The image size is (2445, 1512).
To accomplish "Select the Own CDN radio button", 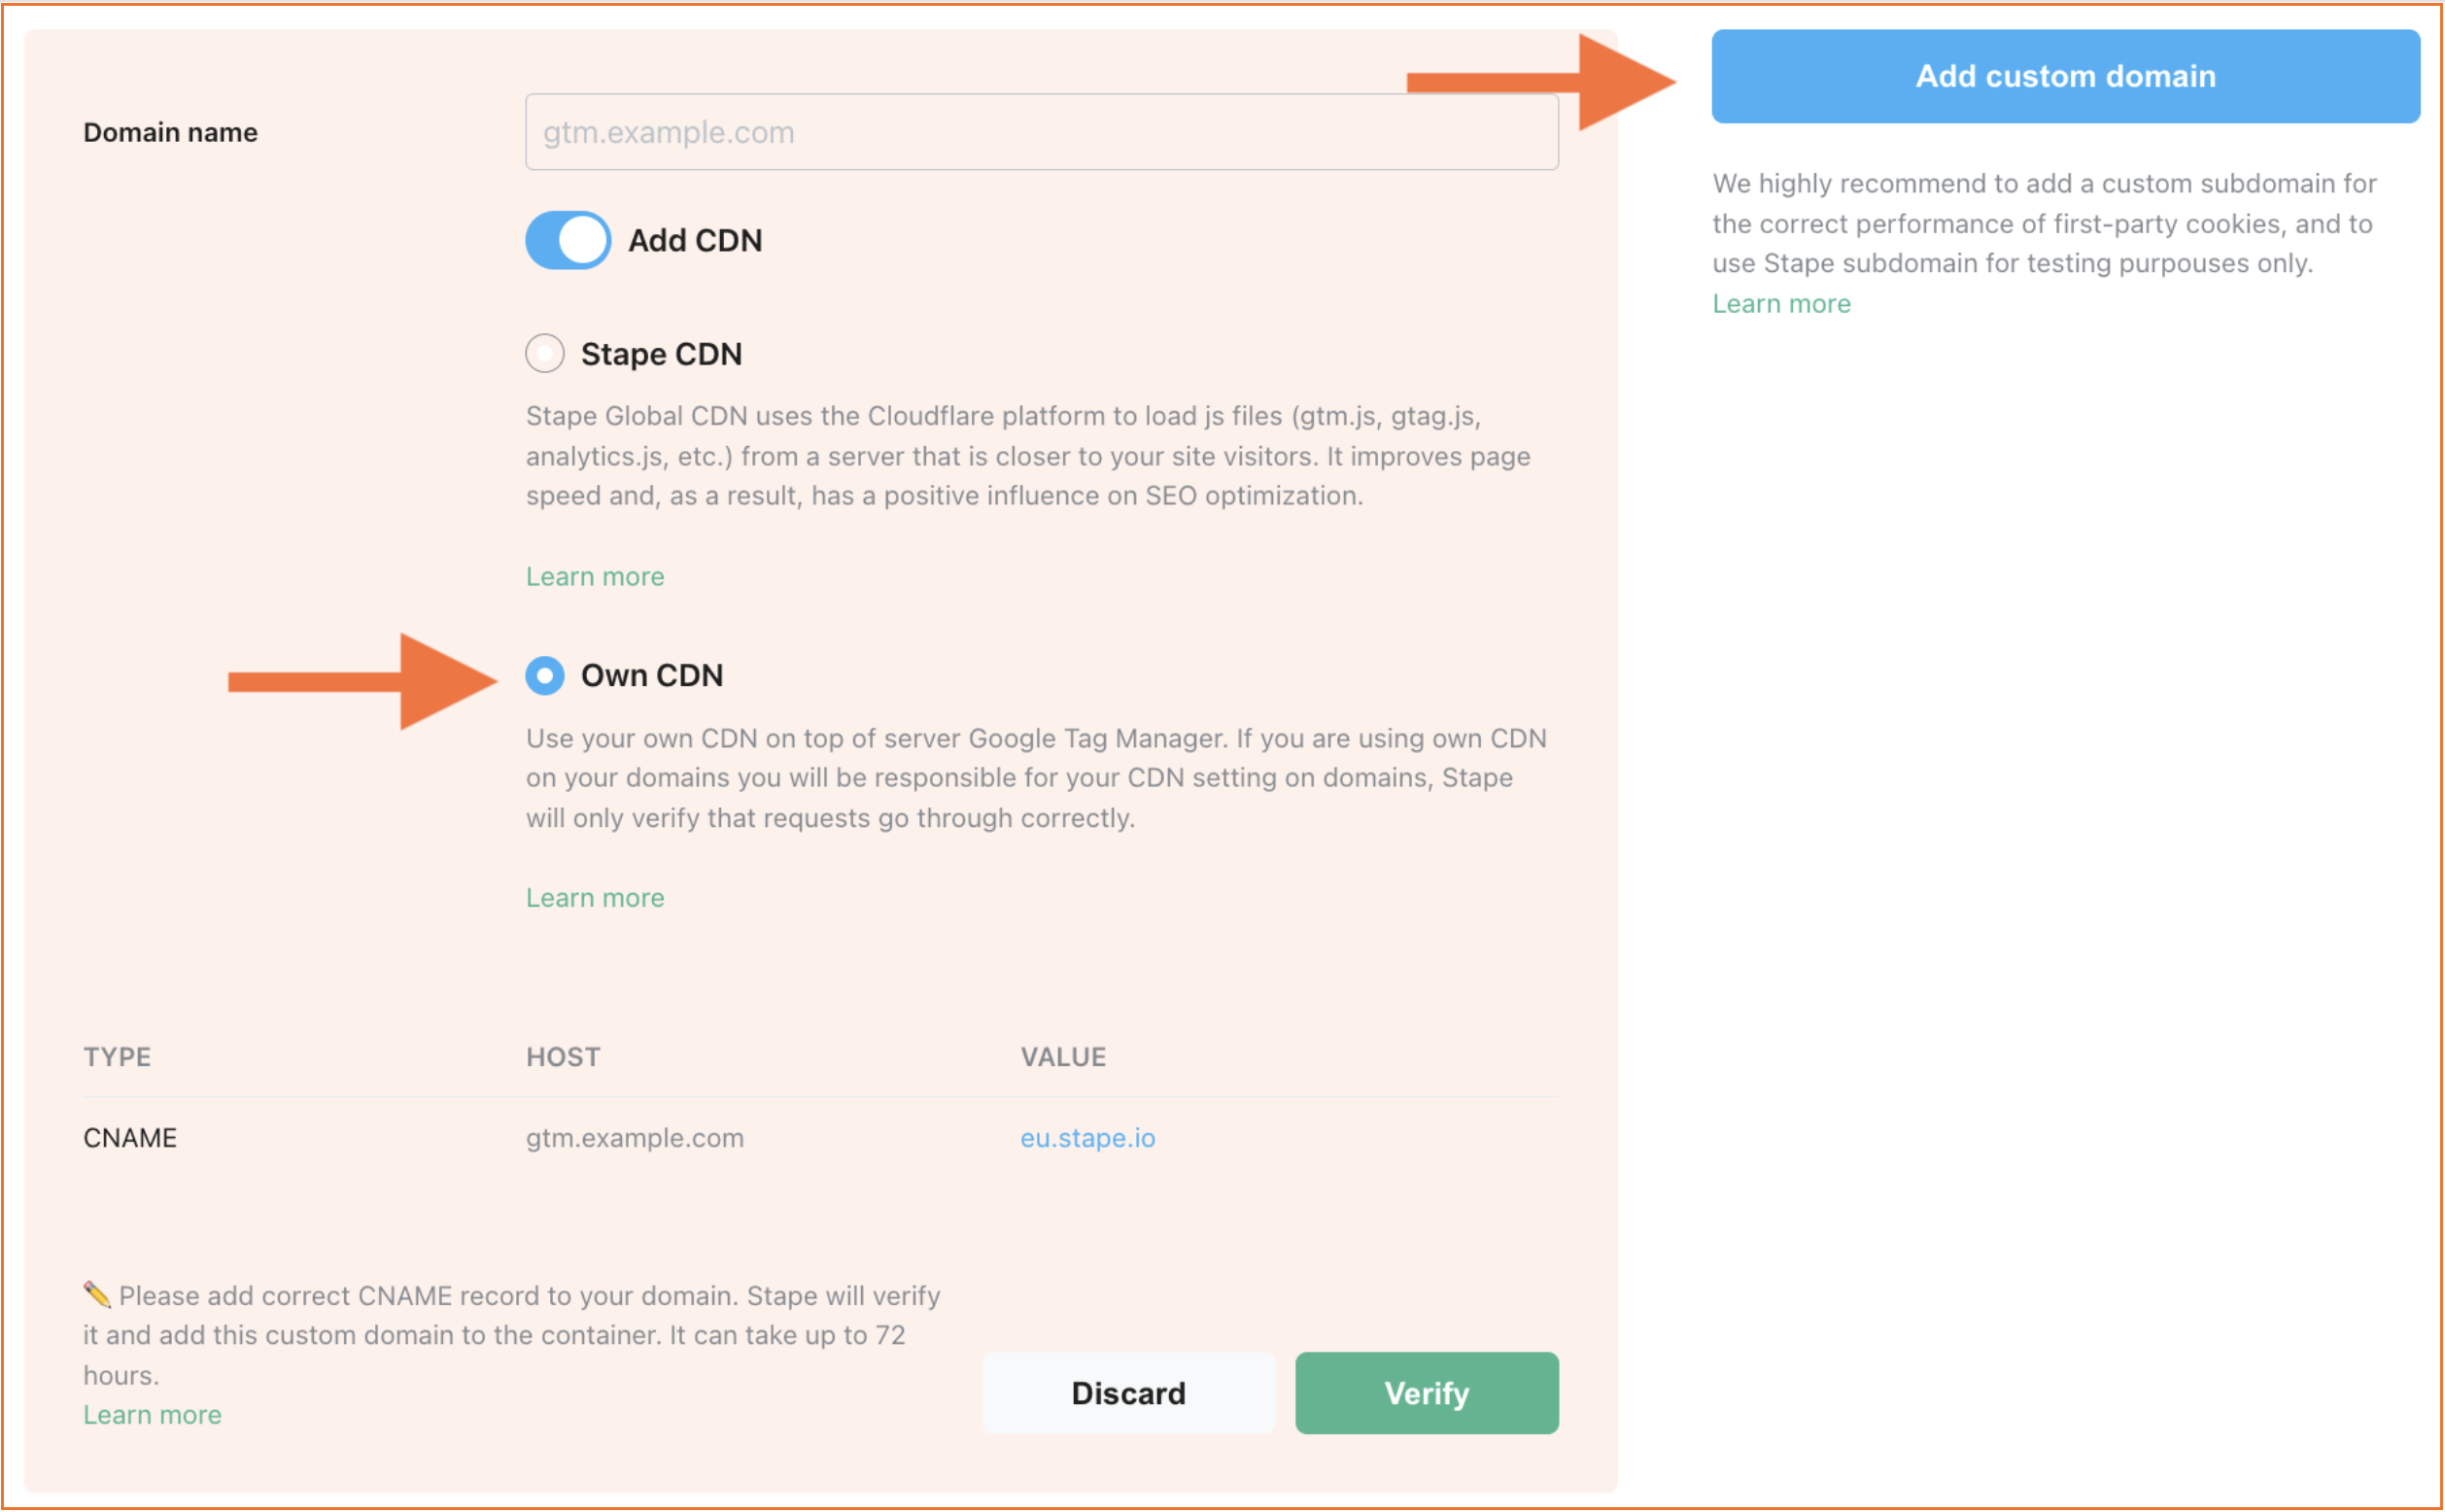I will tap(544, 676).
